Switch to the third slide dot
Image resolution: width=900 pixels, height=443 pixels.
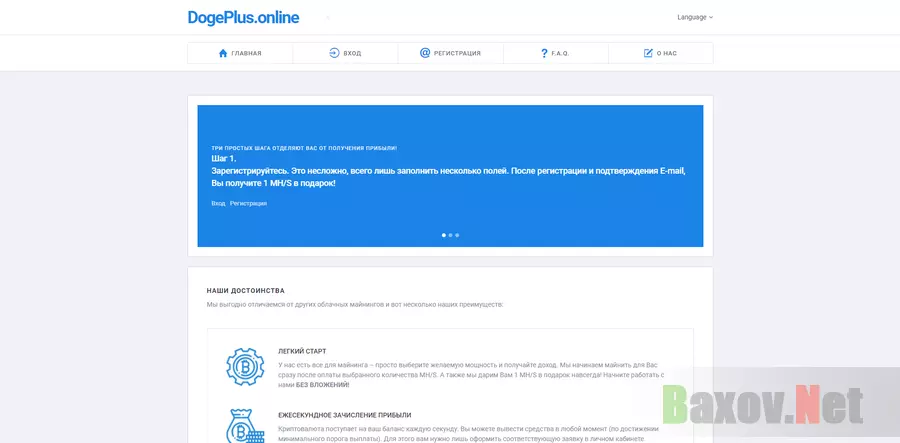point(457,235)
